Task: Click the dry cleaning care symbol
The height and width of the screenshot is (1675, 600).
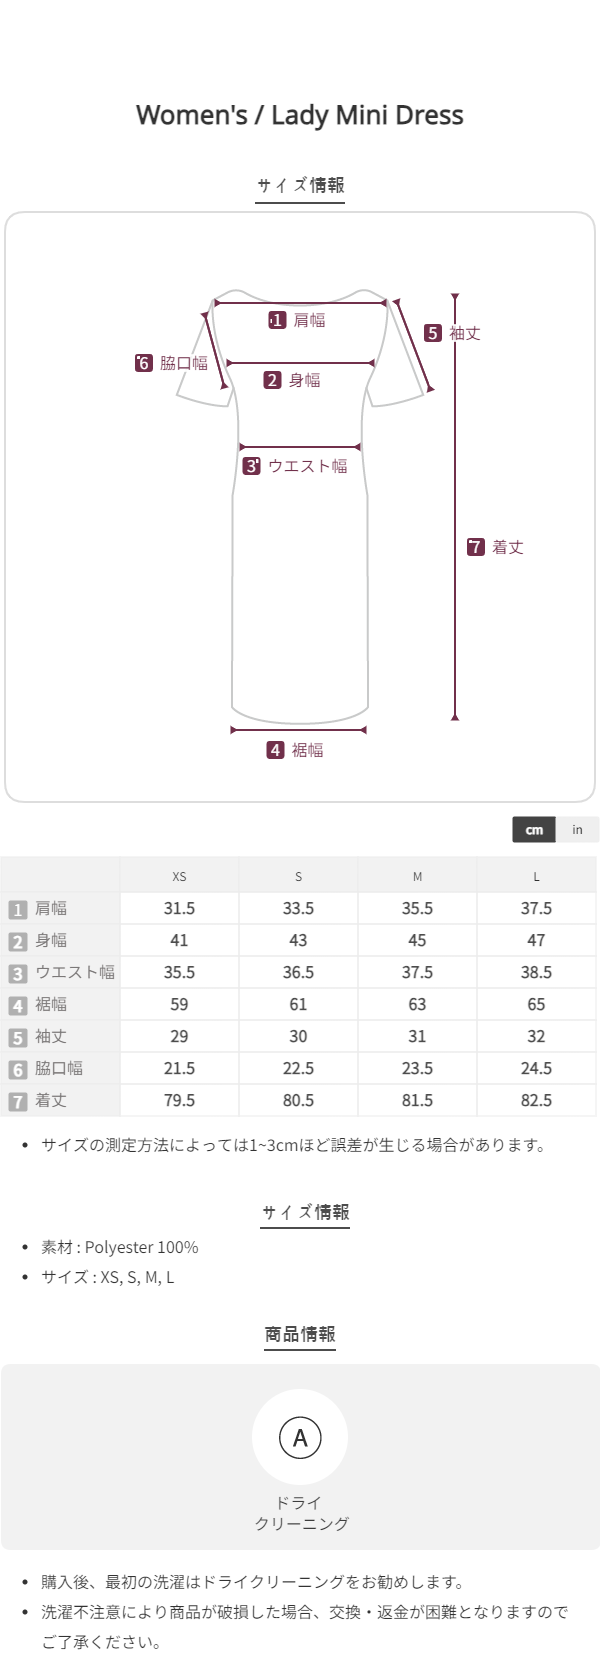Action: pyautogui.click(x=300, y=1438)
